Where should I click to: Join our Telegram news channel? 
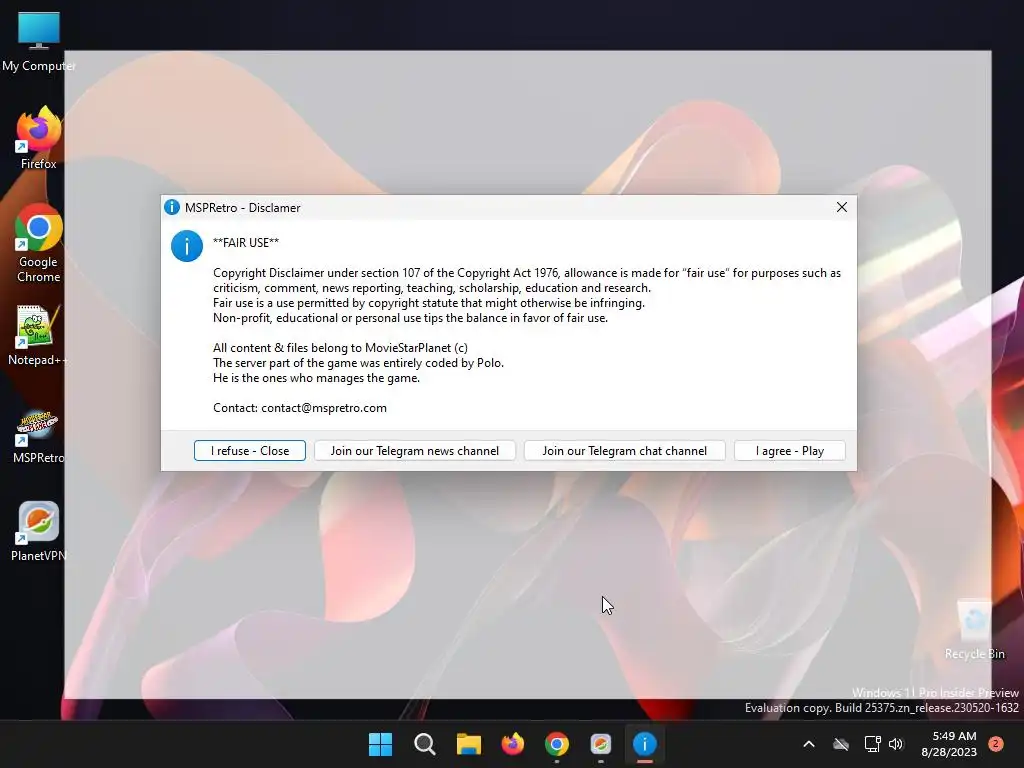(x=415, y=451)
